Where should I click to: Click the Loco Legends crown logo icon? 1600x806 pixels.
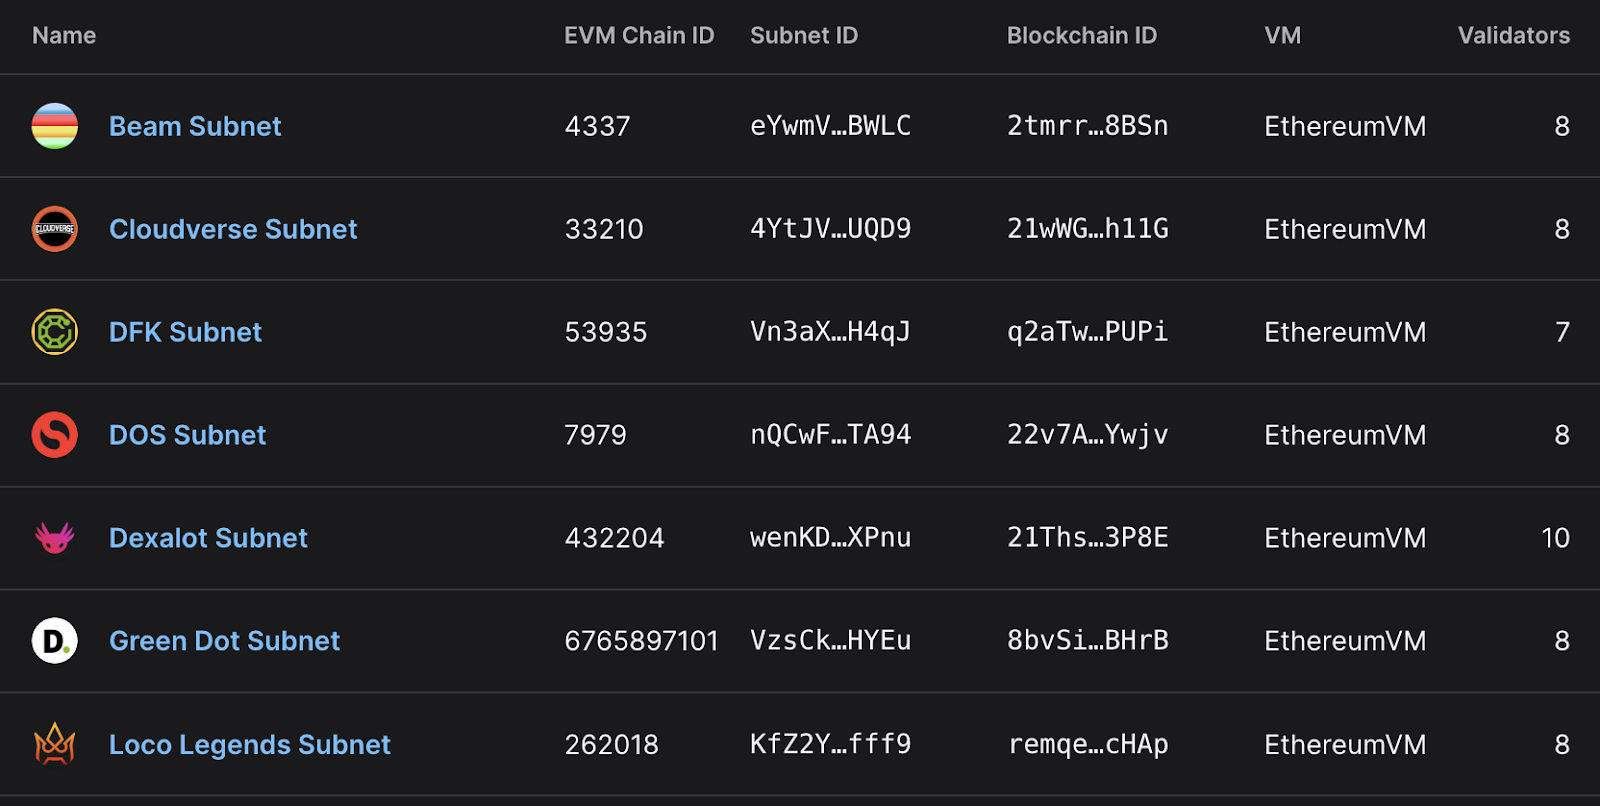point(55,744)
